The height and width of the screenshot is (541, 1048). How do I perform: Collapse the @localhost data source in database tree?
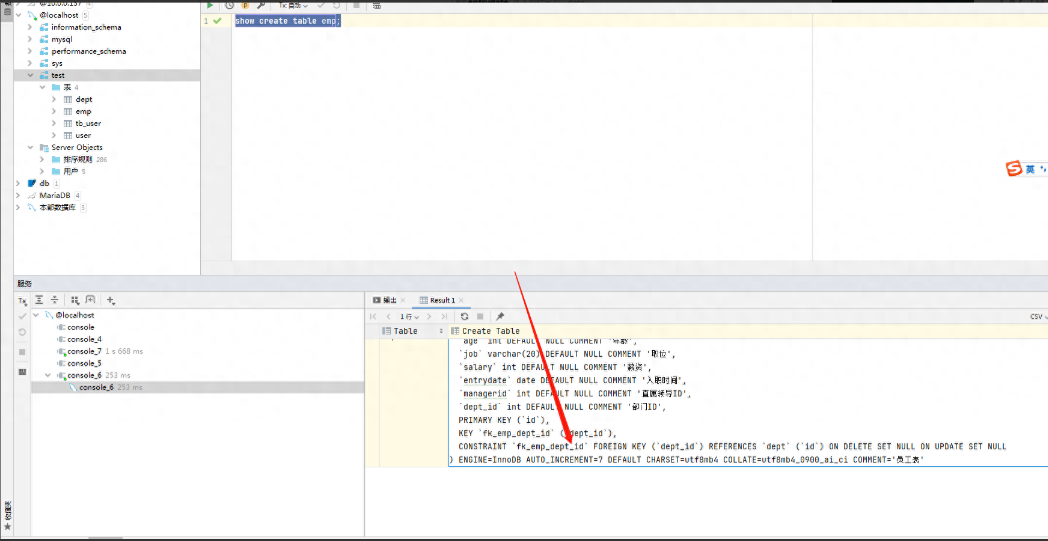tap(19, 15)
